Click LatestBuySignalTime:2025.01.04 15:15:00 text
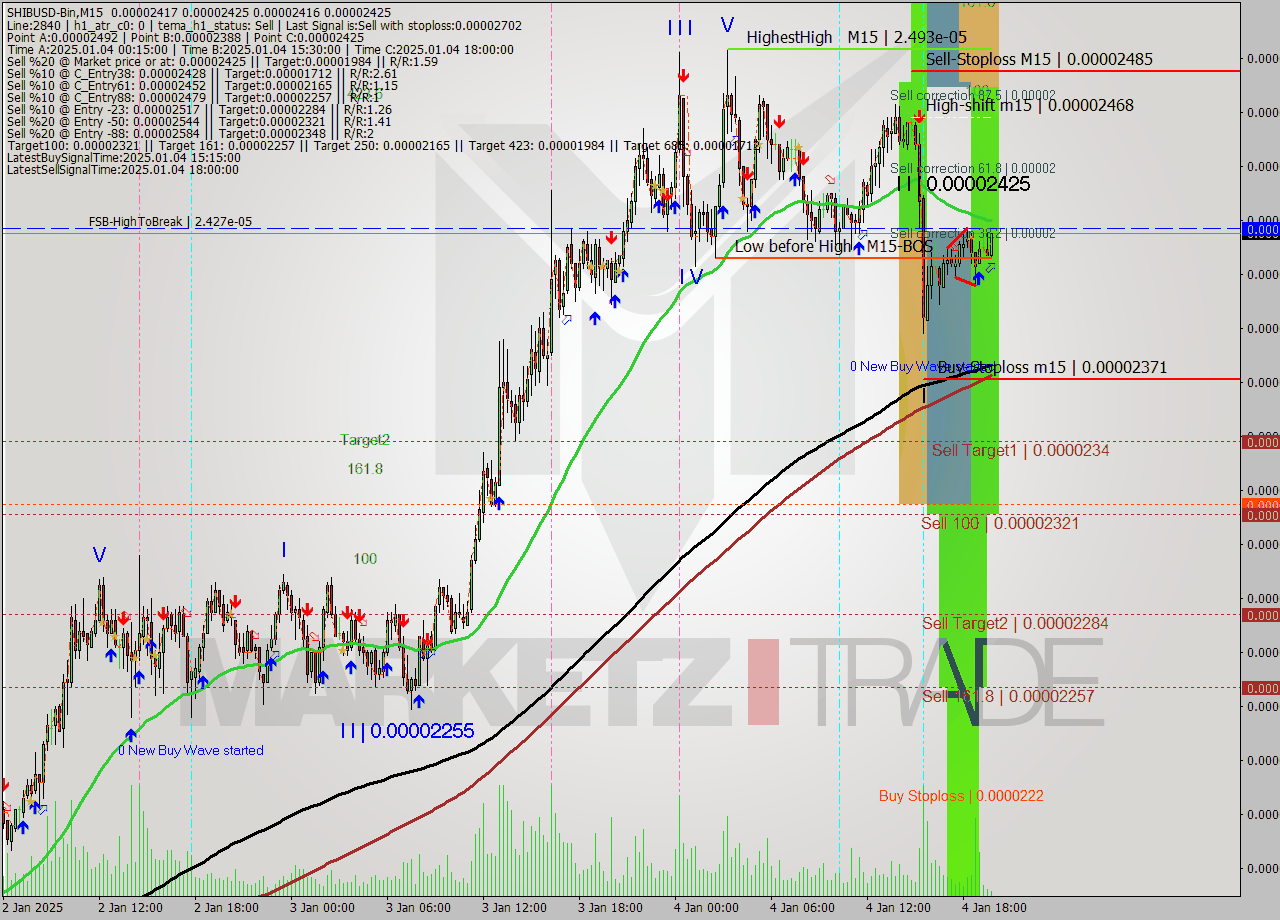 click(x=123, y=157)
